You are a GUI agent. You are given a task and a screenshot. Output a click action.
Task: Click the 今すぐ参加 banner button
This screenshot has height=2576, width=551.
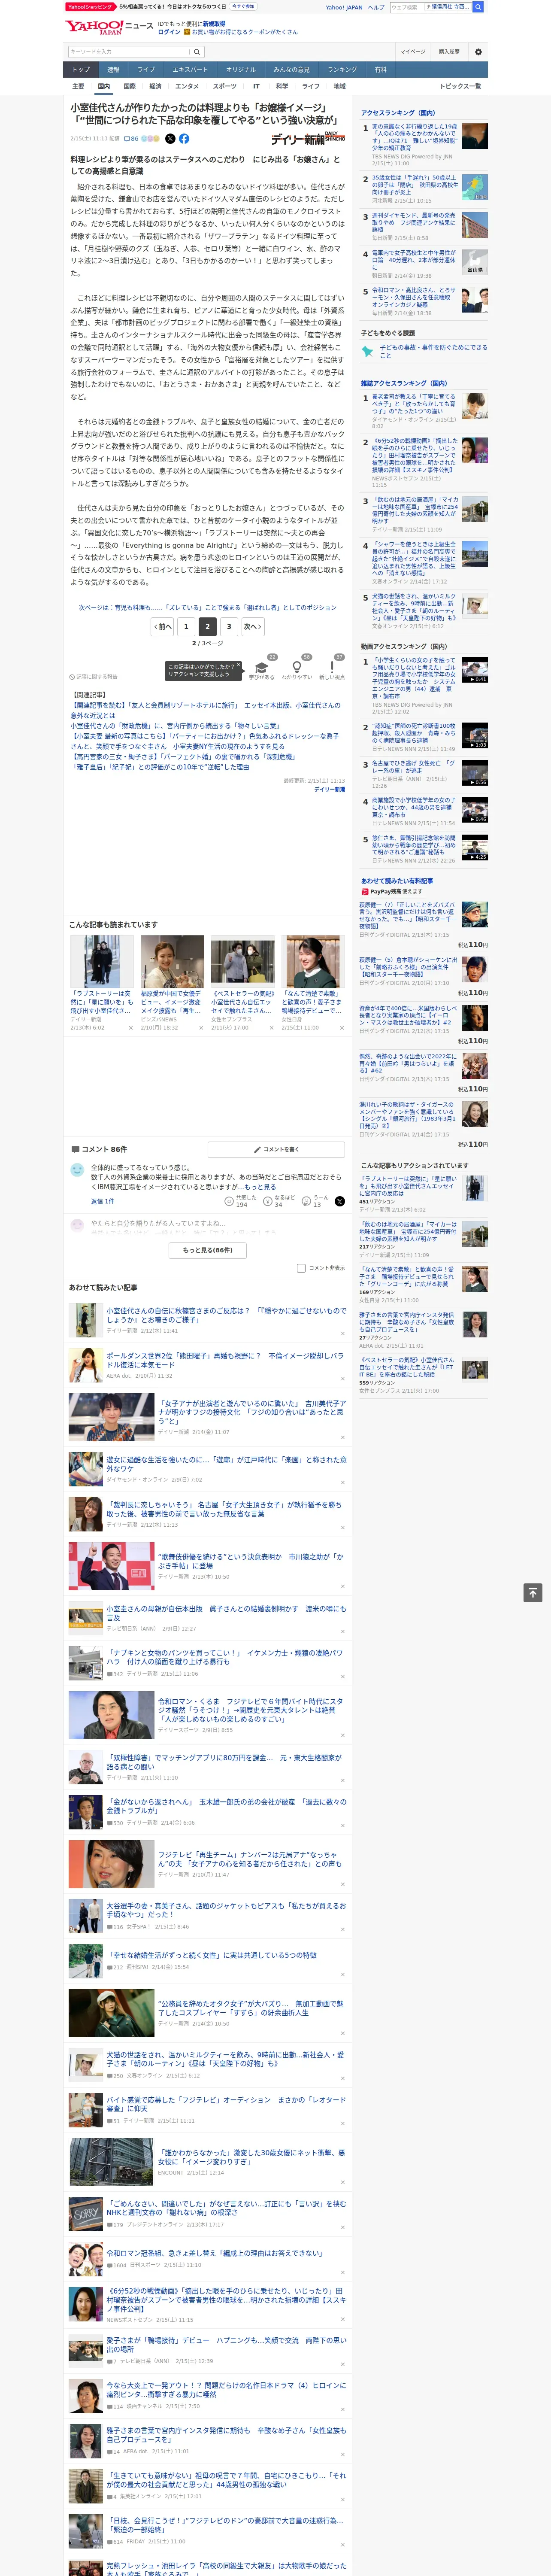243,7
